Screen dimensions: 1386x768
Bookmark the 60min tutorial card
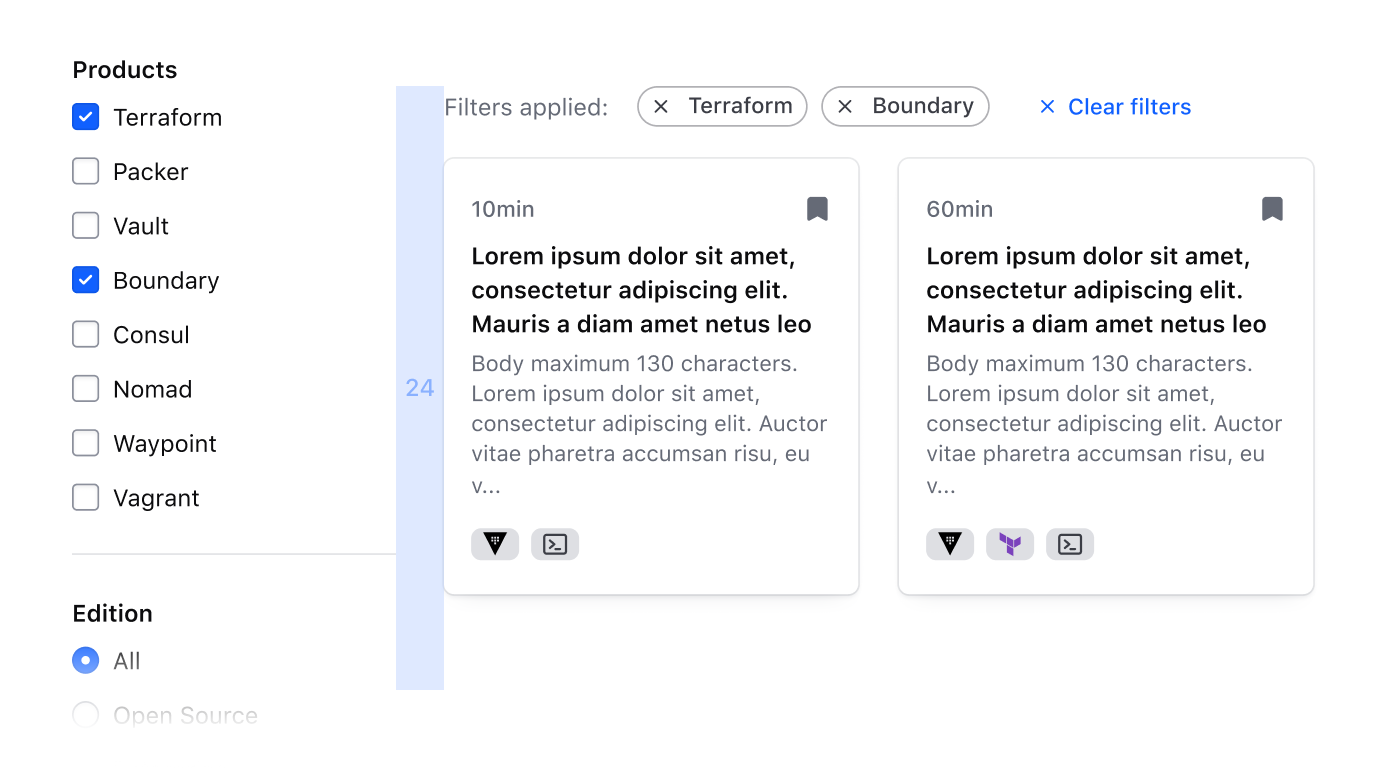[x=1272, y=209]
